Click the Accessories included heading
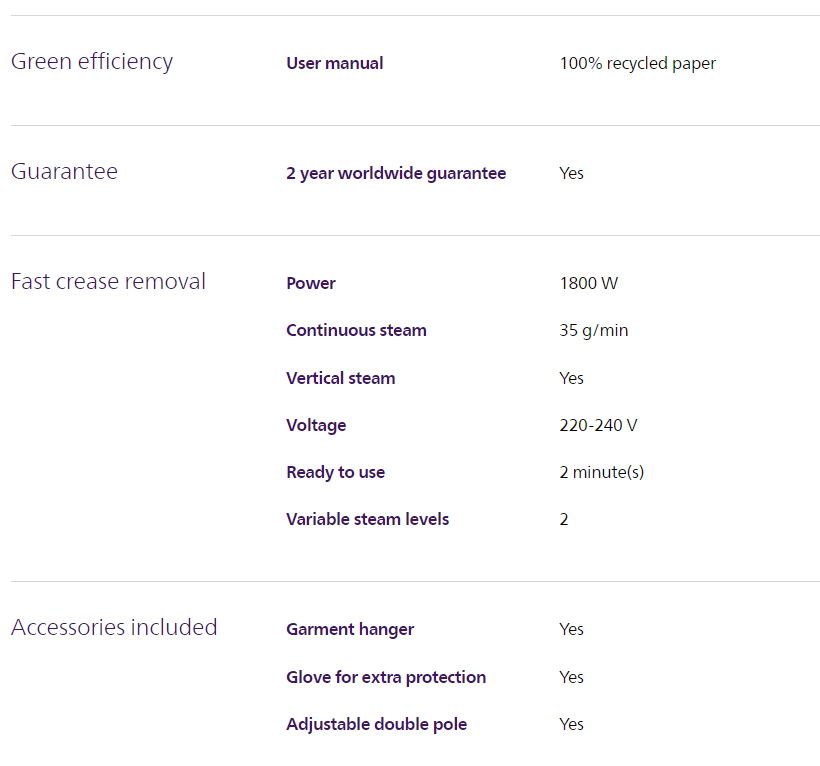 tap(114, 628)
